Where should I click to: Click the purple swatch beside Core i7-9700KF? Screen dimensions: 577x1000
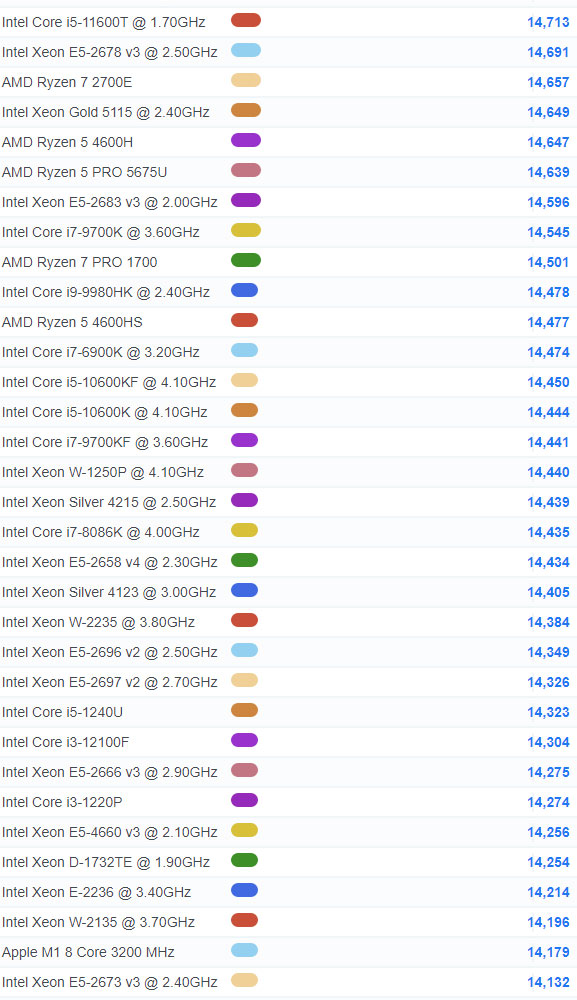244,440
